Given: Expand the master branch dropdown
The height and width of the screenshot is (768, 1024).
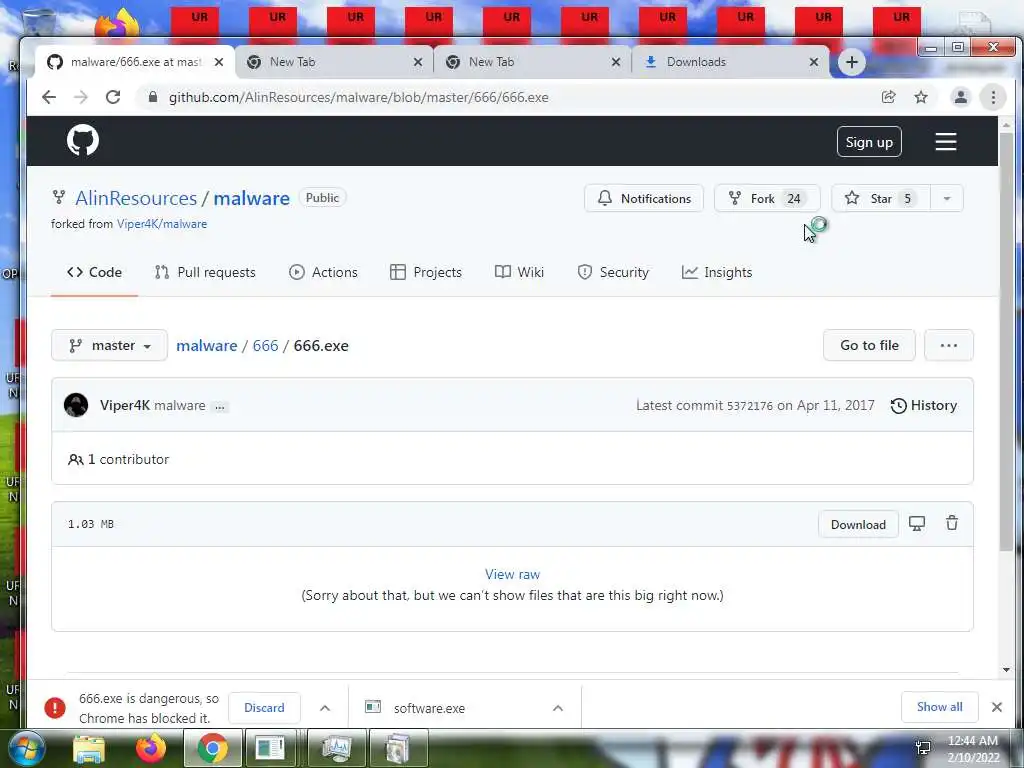Looking at the screenshot, I should [x=109, y=345].
